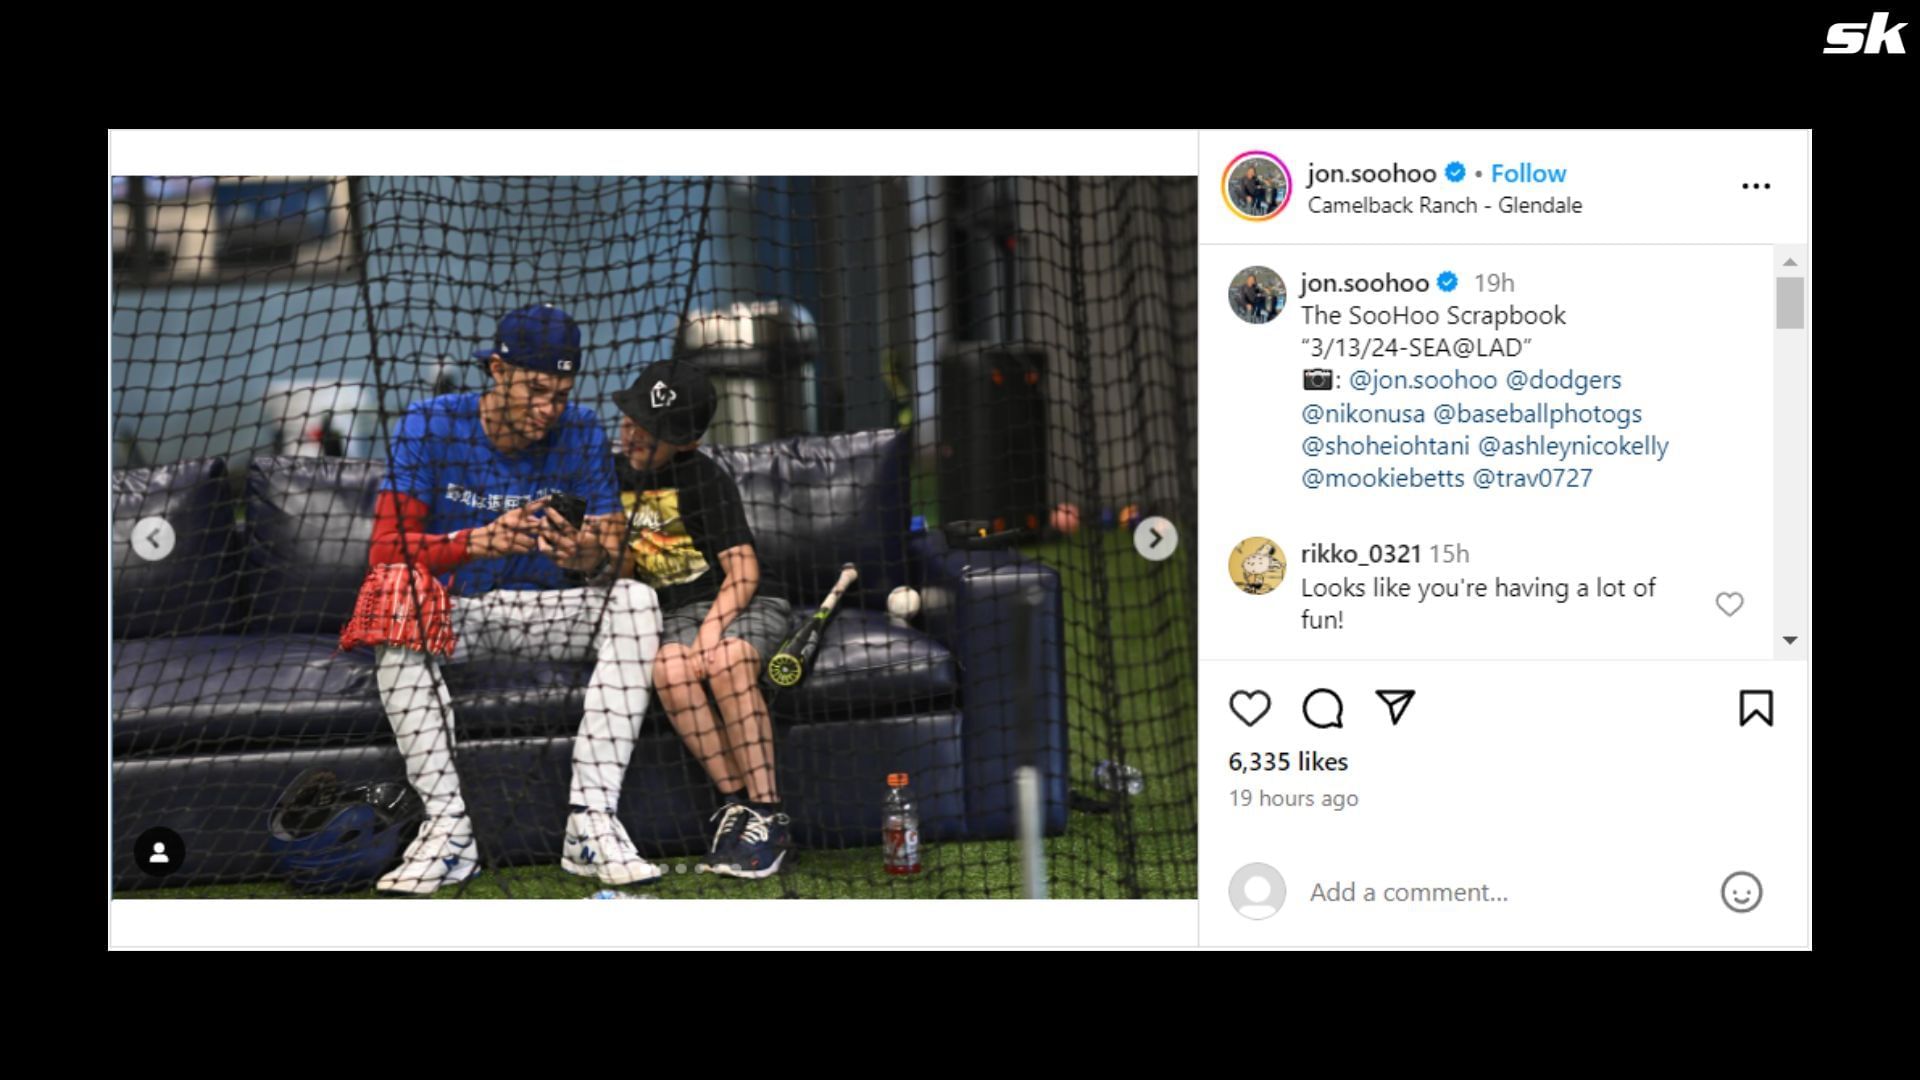Open the three-dot more options menu

pos(1756,186)
